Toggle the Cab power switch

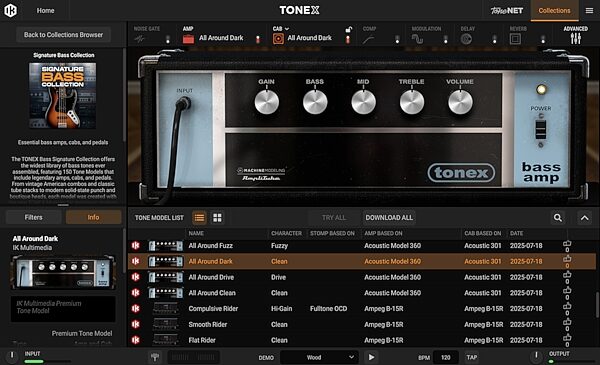[348, 39]
